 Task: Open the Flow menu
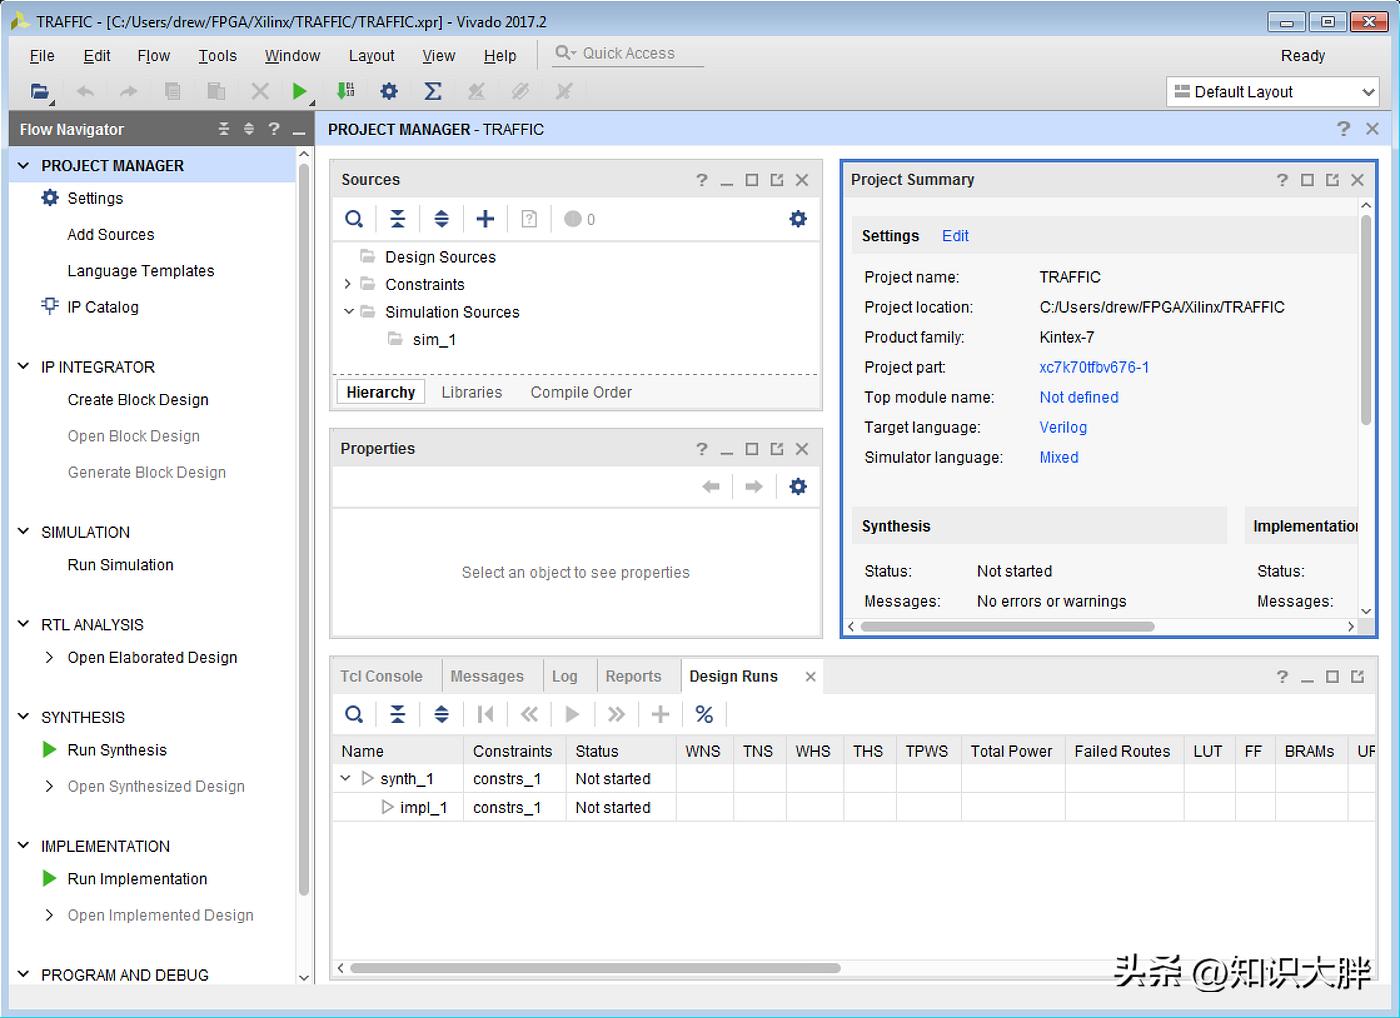153,56
